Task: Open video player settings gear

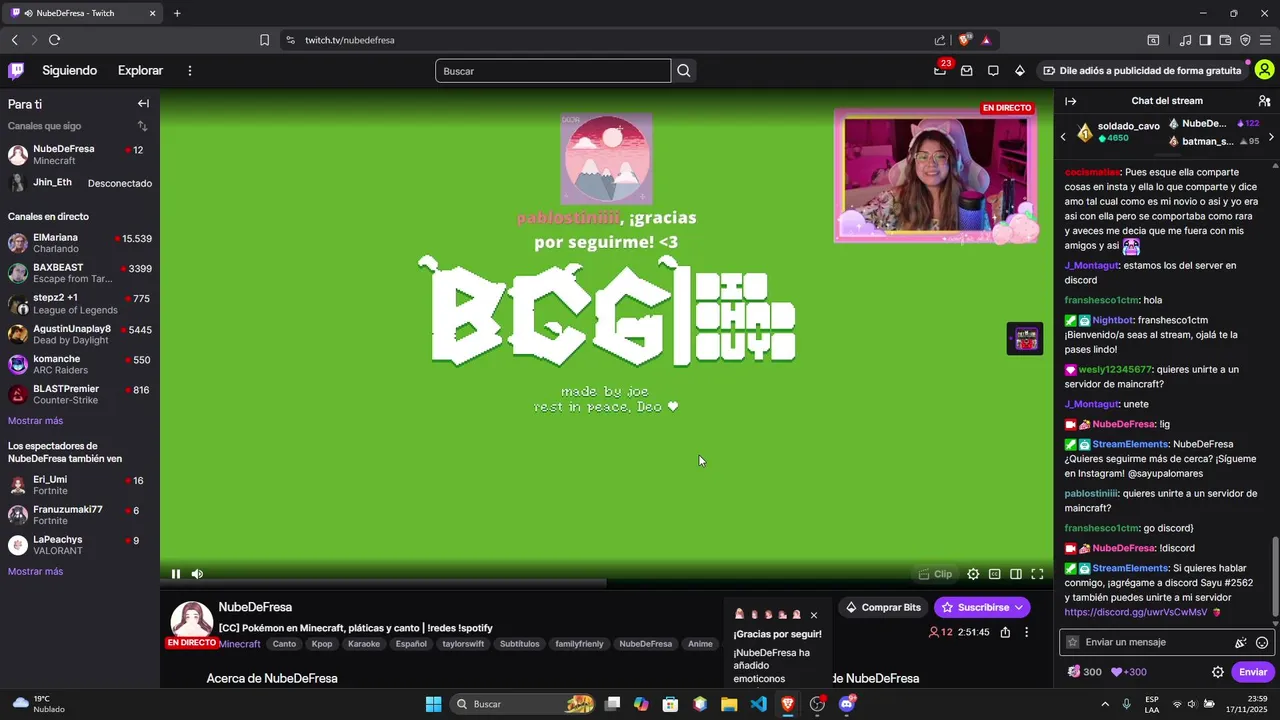Action: click(x=973, y=574)
